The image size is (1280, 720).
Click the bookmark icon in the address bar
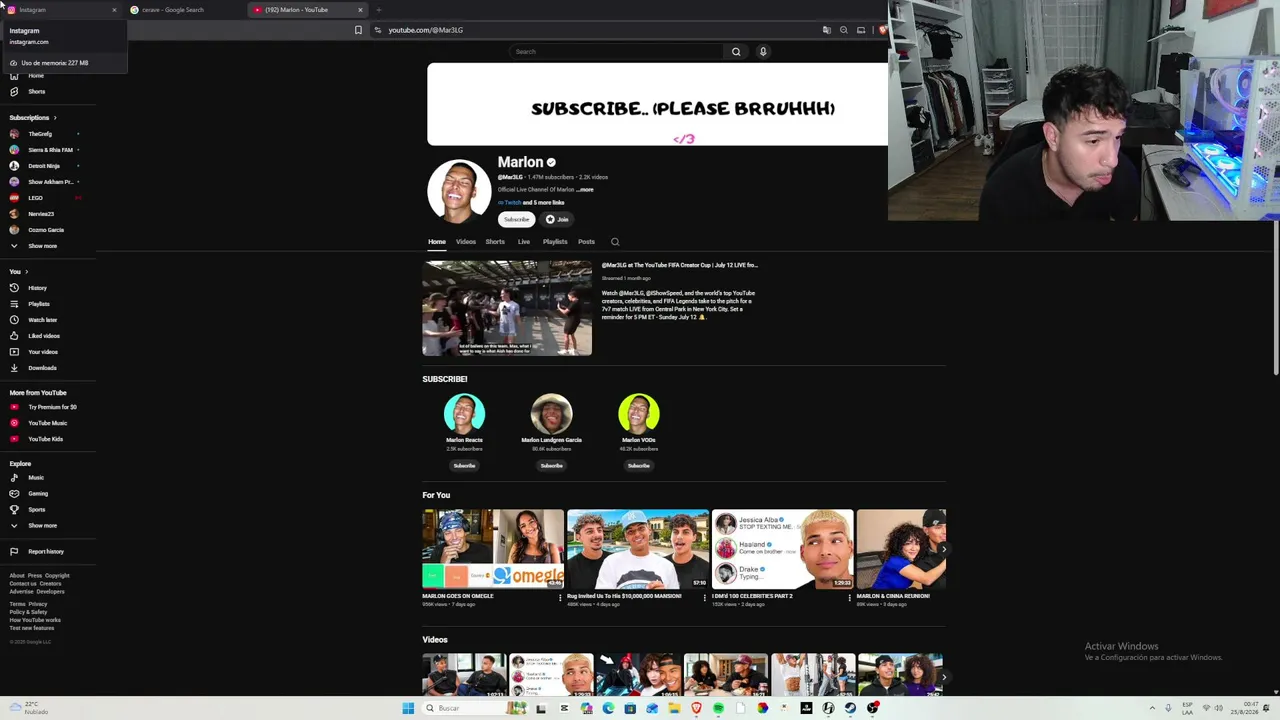pyautogui.click(x=358, y=30)
